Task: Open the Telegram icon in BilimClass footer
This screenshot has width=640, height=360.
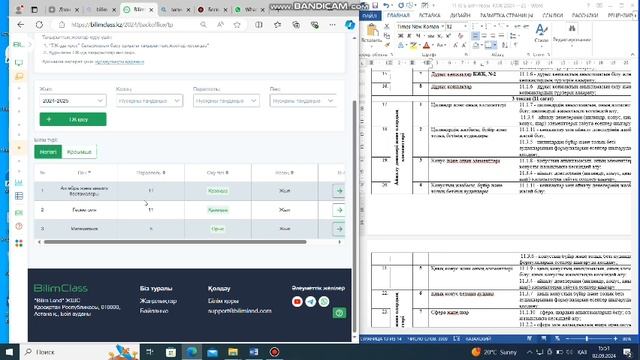Action: pyautogui.click(x=311, y=302)
